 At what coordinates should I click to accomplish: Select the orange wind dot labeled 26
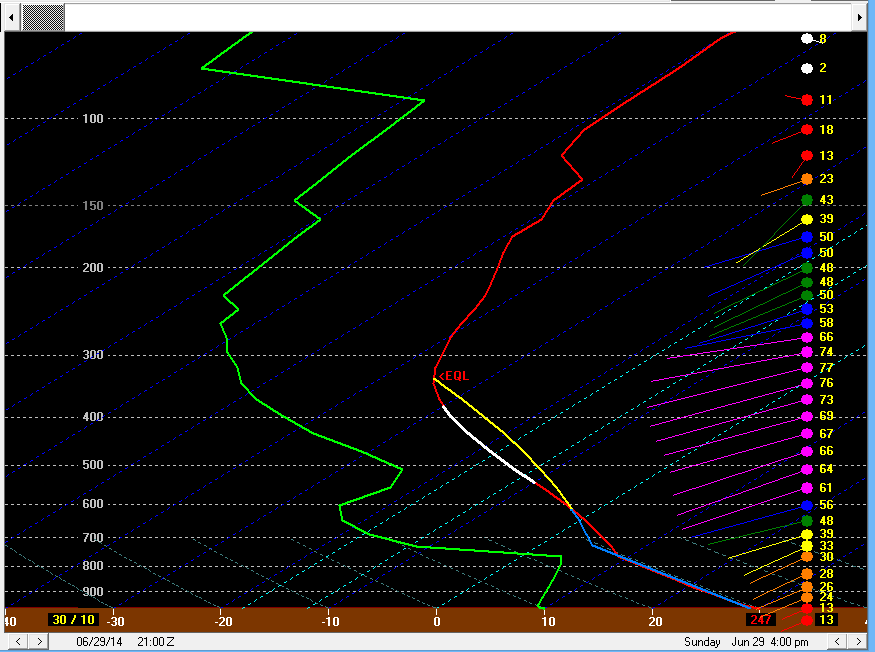807,587
